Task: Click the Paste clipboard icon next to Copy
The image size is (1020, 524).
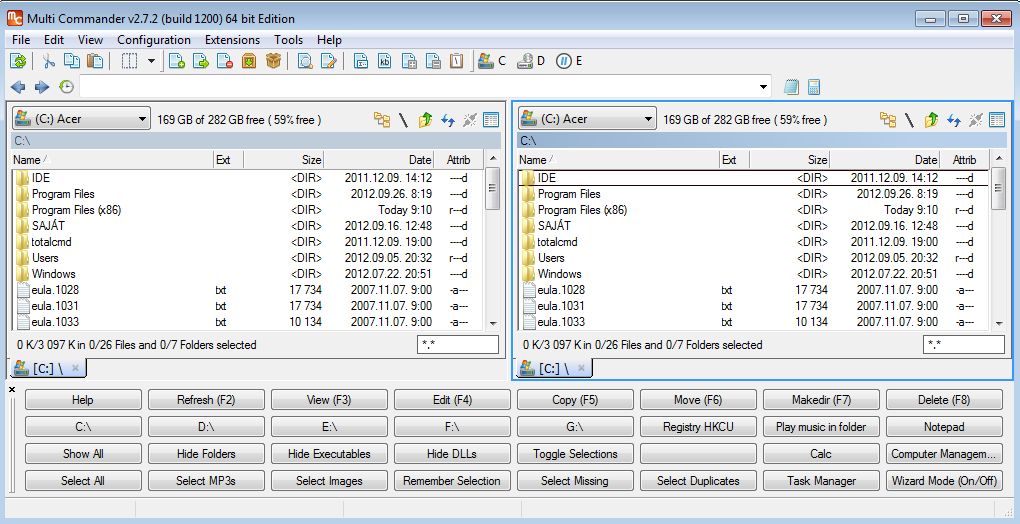Action: (95, 61)
